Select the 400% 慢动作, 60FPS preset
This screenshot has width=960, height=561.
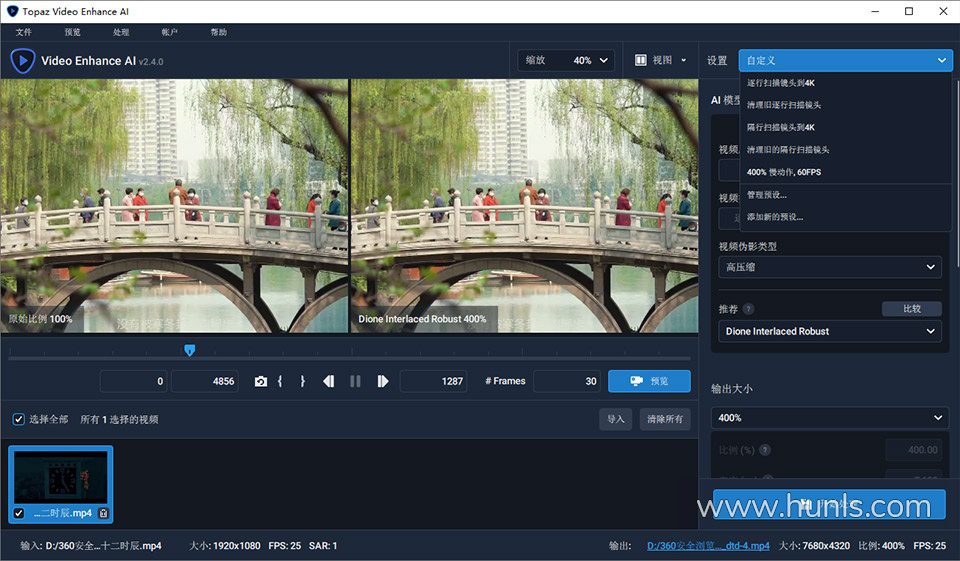point(784,172)
